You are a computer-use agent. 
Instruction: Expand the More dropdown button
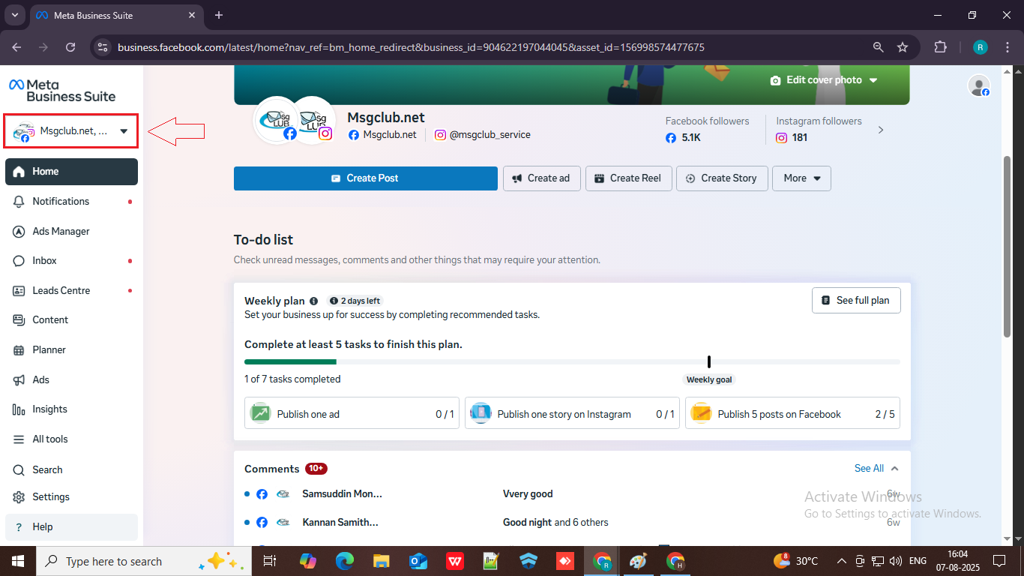[801, 178]
